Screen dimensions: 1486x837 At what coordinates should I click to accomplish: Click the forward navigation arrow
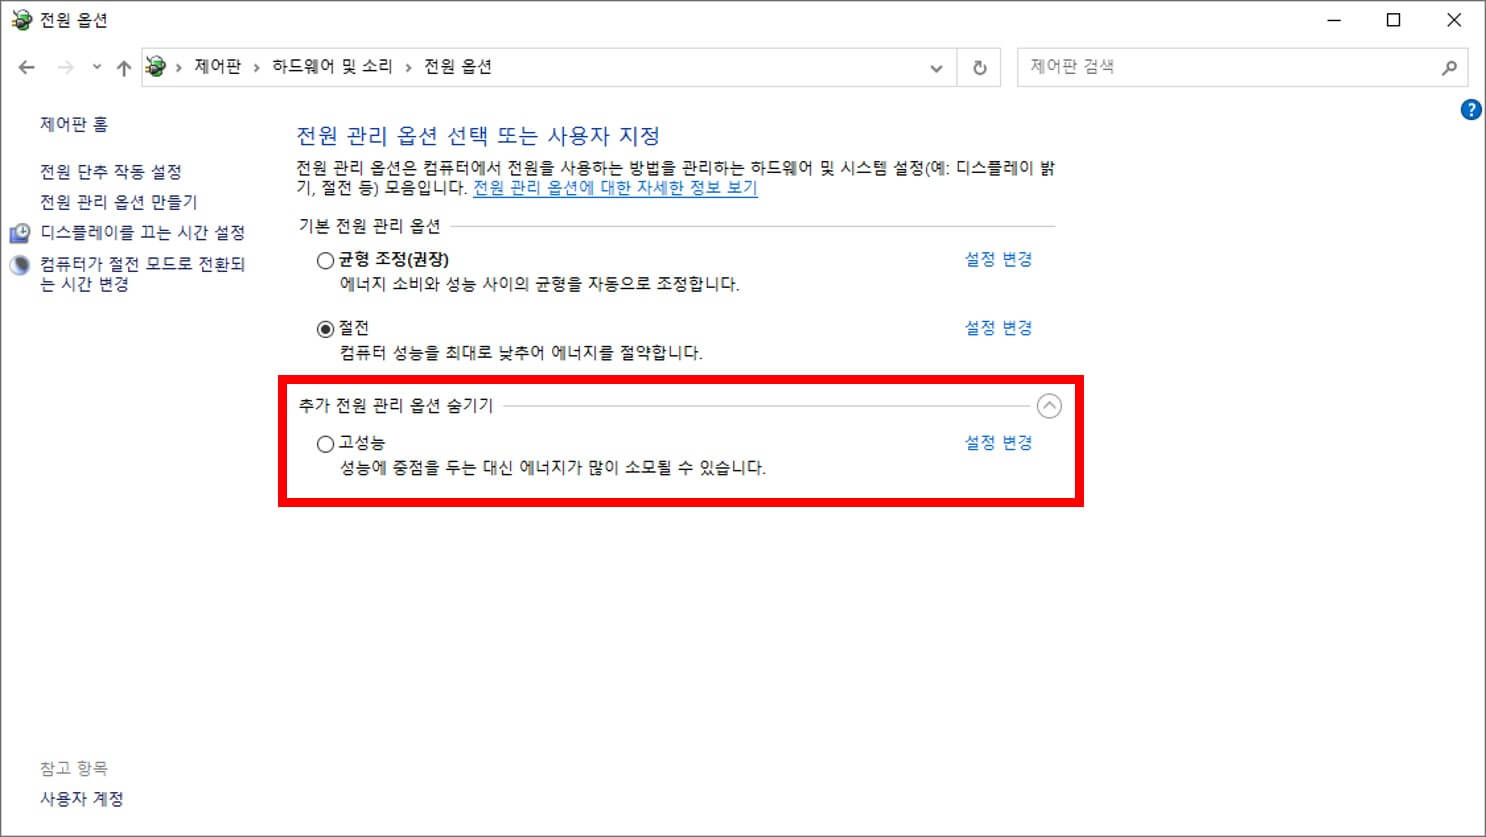[x=66, y=67]
